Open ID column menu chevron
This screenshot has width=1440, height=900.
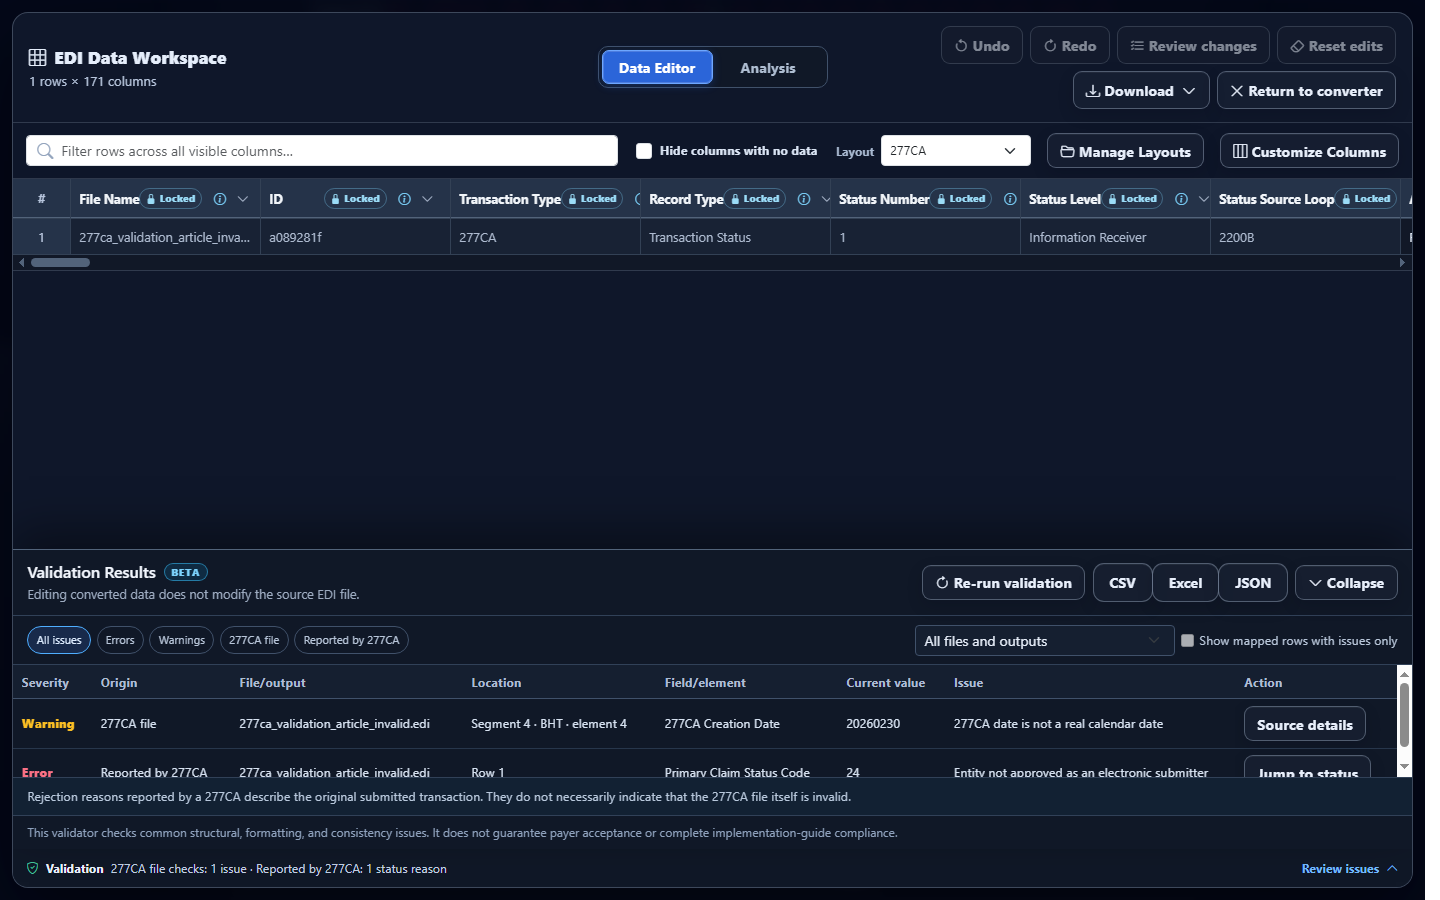(427, 199)
